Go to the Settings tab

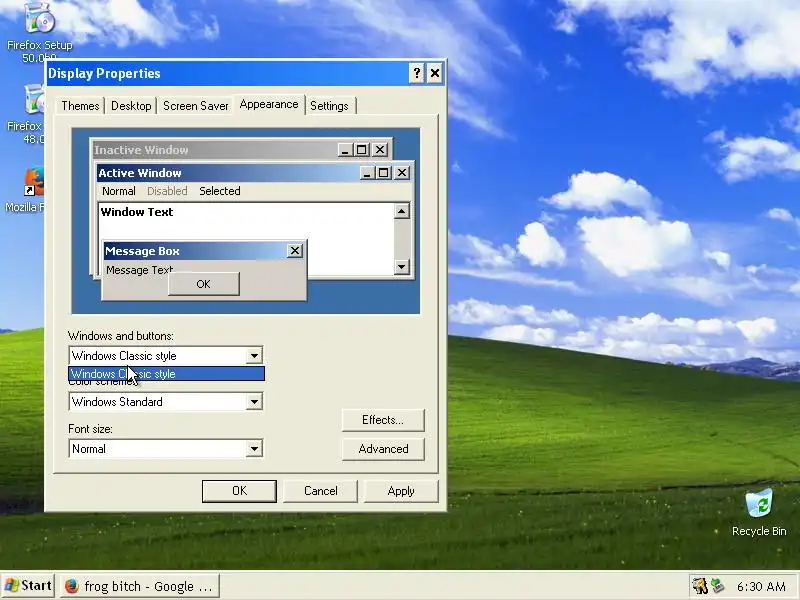[x=330, y=106]
